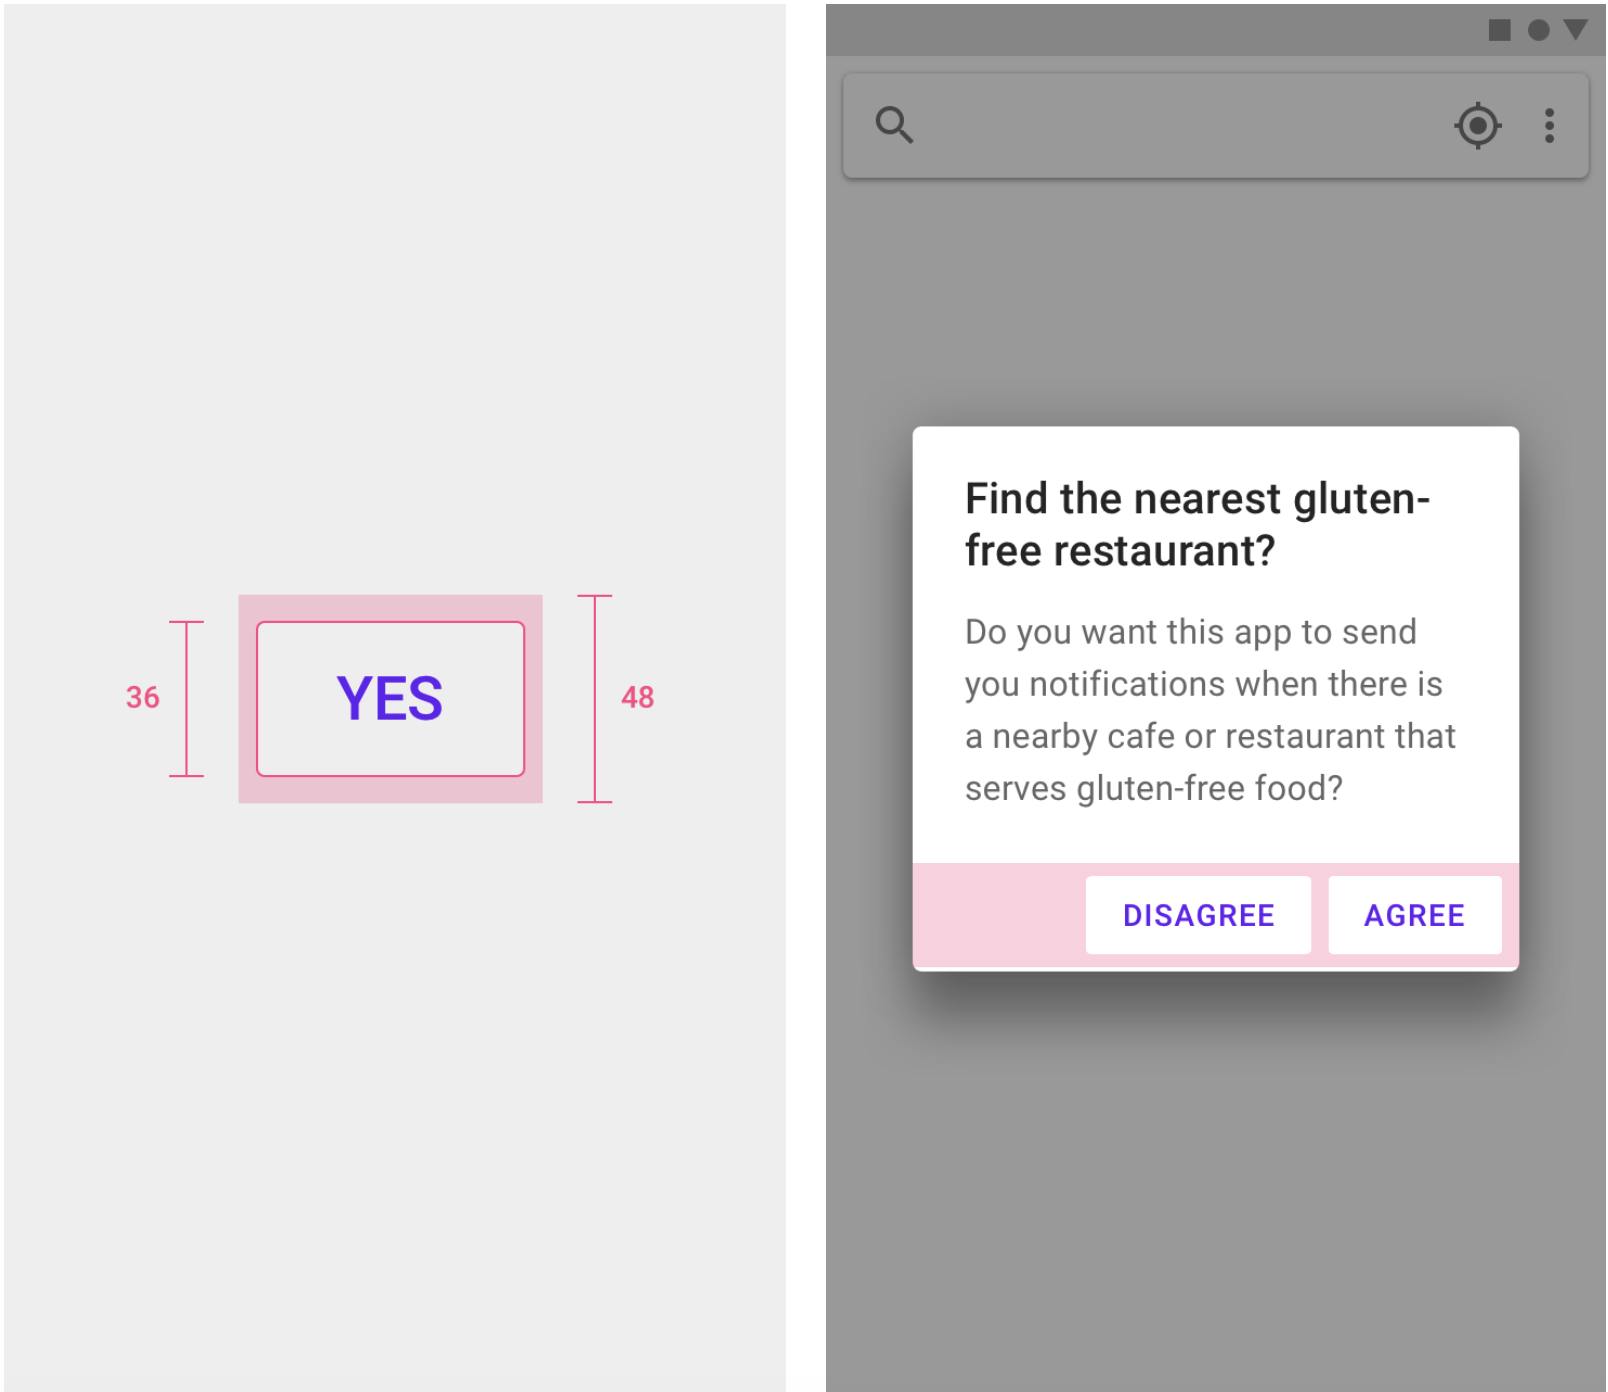Click the gray status bar strip
The image size is (1608, 1392).
point(1150,30)
